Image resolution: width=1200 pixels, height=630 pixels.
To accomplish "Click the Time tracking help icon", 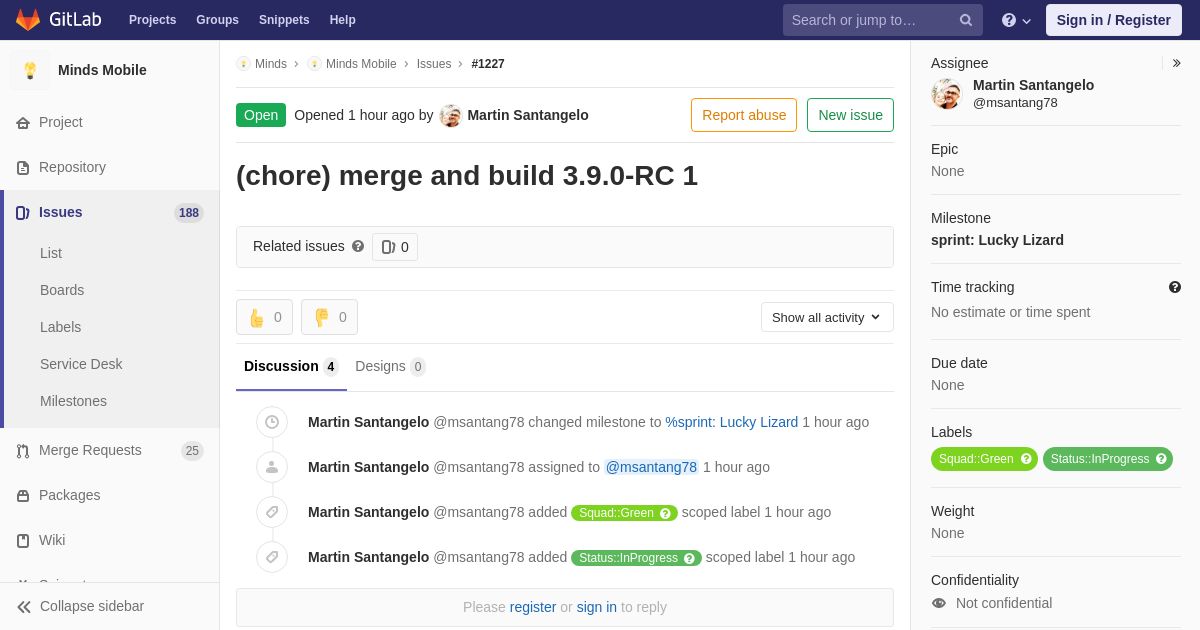I will coord(1175,287).
